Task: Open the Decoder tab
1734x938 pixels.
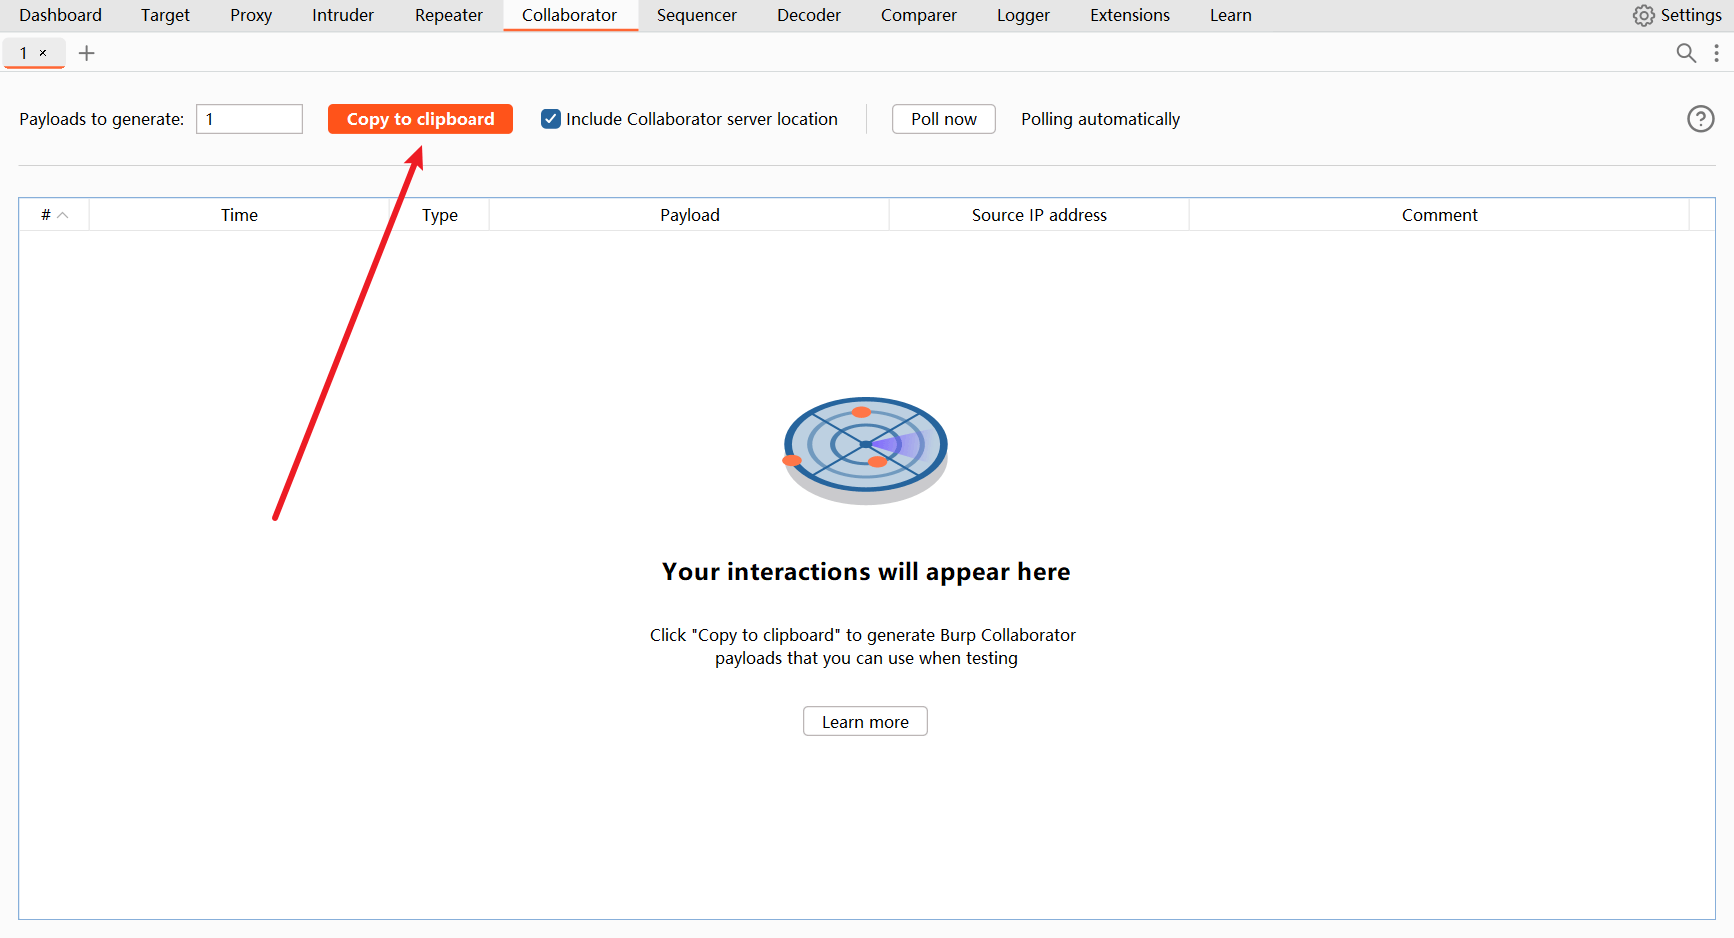Action: (x=809, y=15)
